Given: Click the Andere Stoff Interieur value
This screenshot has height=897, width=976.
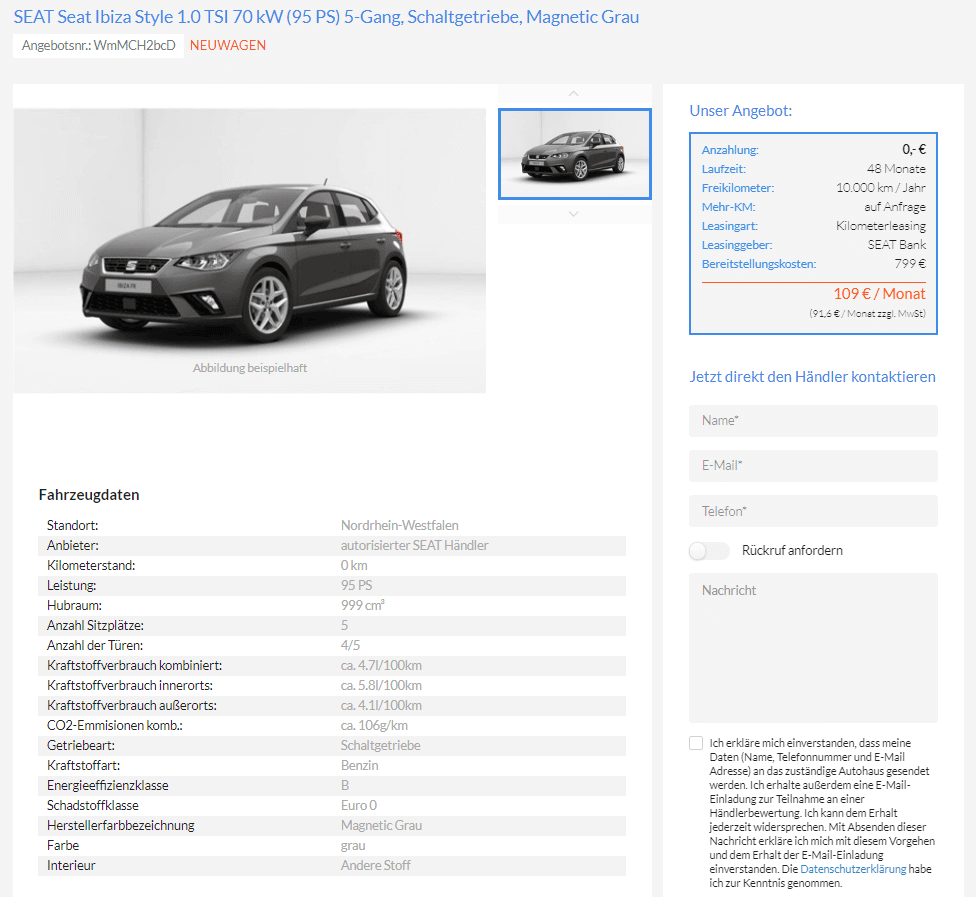Looking at the screenshot, I should point(375,865).
